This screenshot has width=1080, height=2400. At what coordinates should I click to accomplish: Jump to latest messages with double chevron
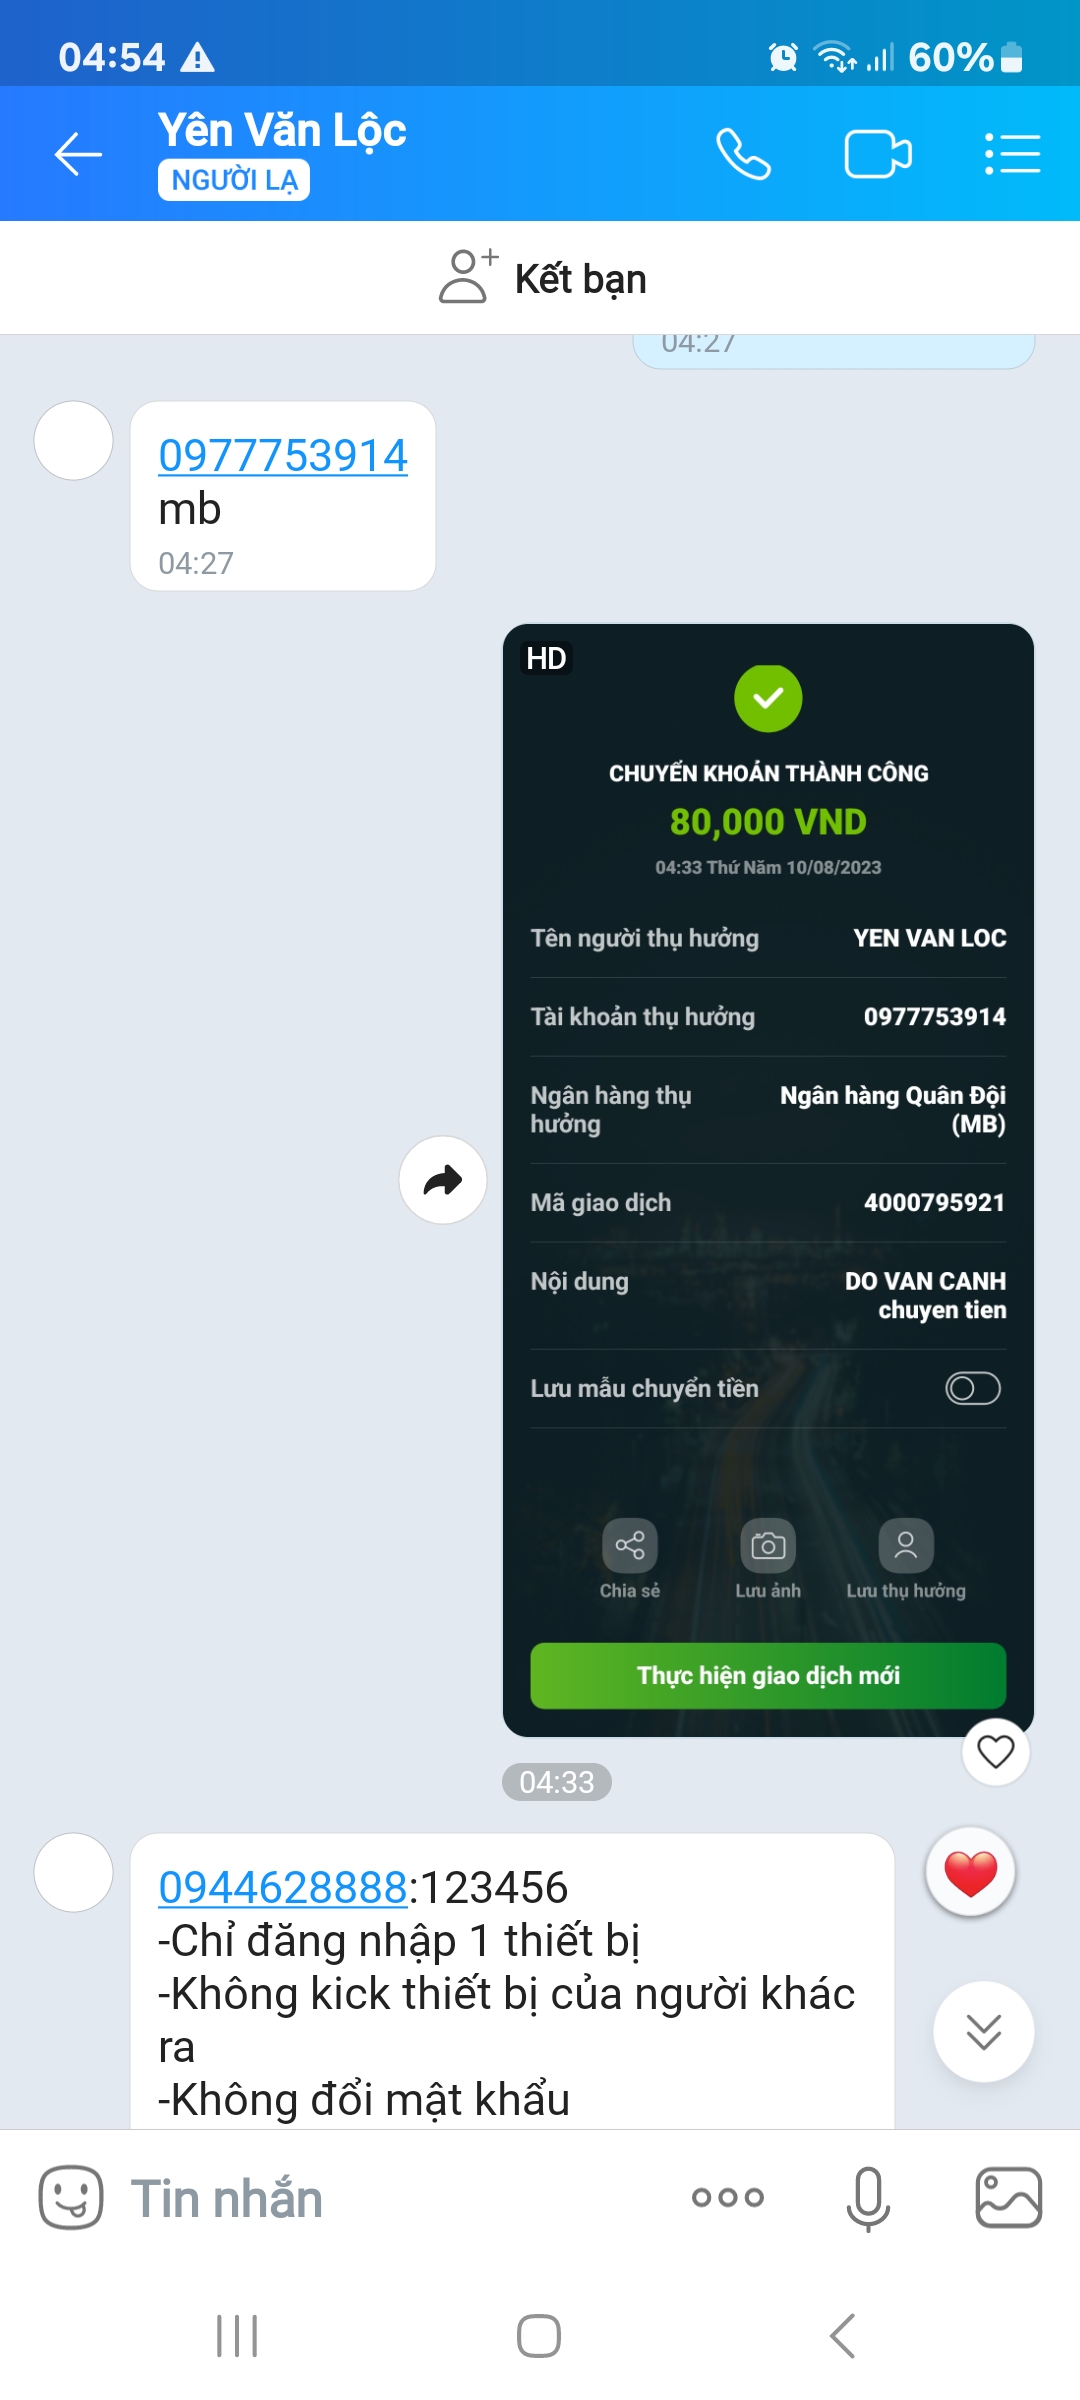984,2032
